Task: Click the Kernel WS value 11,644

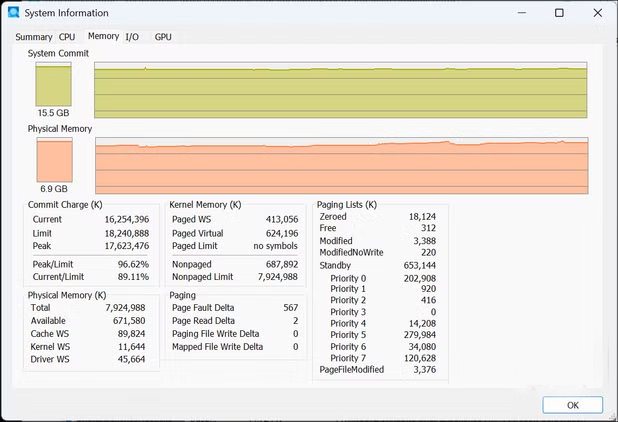Action: (132, 347)
